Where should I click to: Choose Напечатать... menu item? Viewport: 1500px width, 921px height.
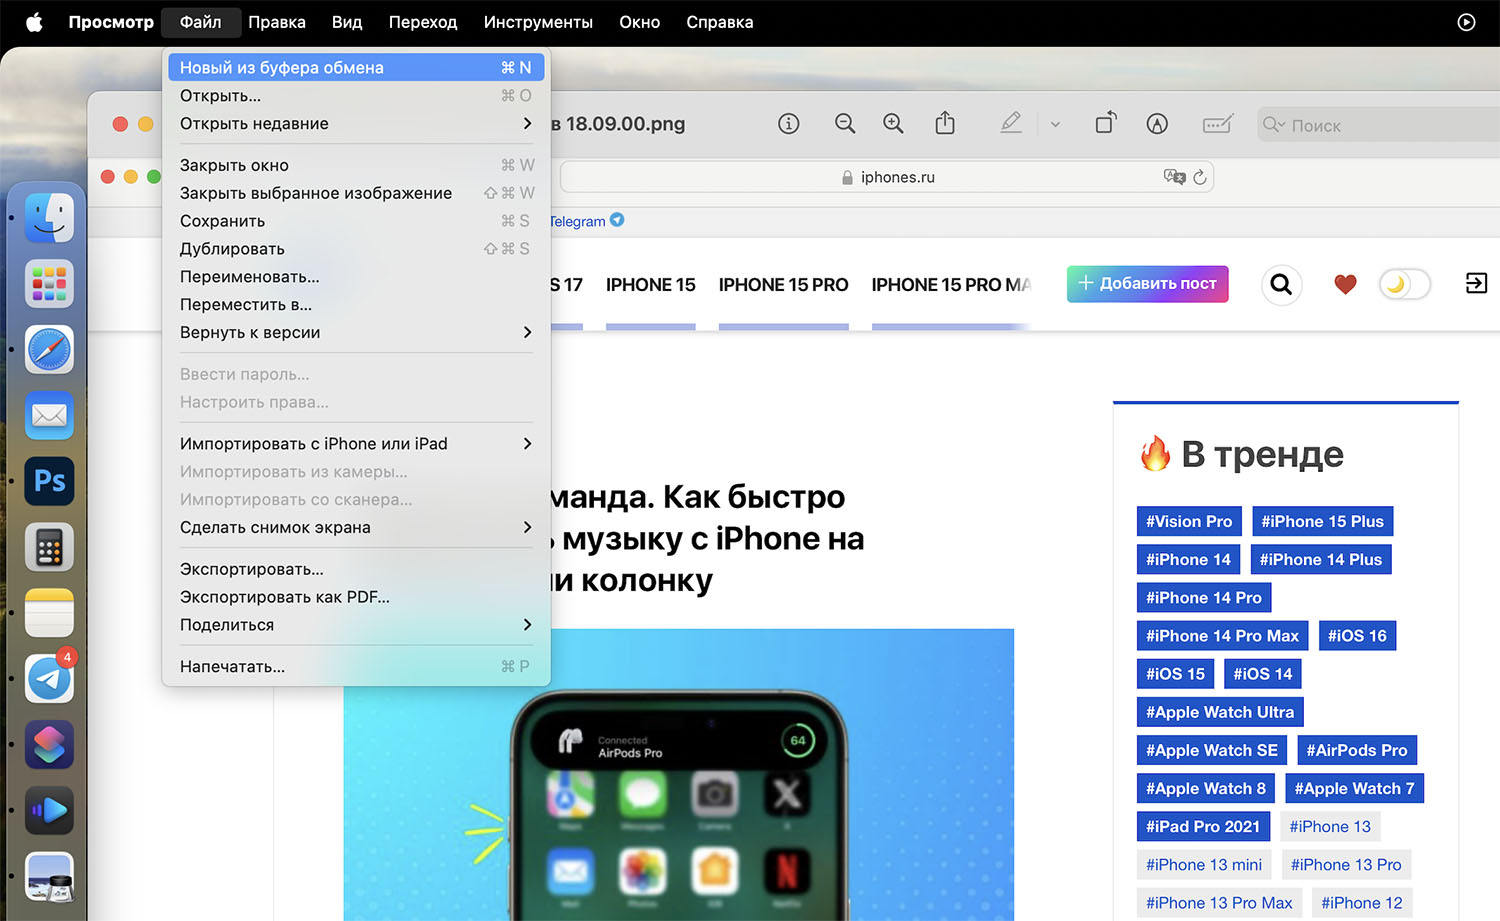coord(356,666)
